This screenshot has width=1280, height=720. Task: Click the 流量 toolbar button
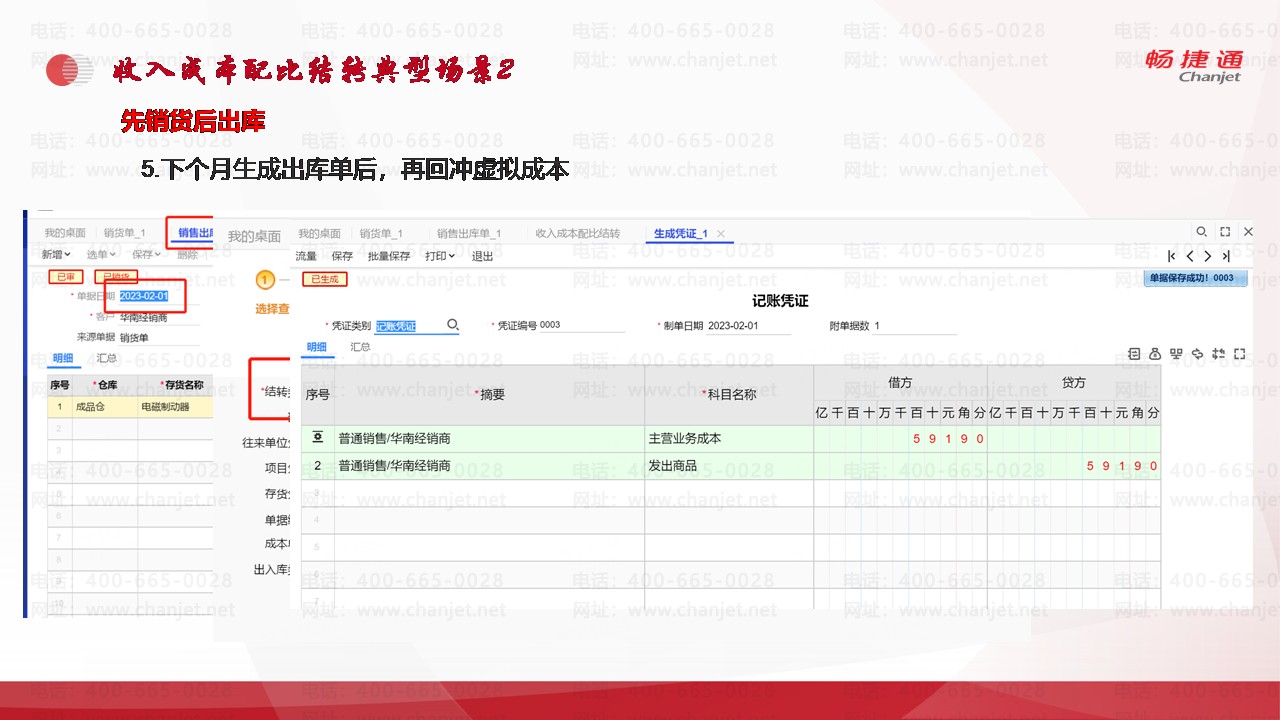click(x=306, y=256)
